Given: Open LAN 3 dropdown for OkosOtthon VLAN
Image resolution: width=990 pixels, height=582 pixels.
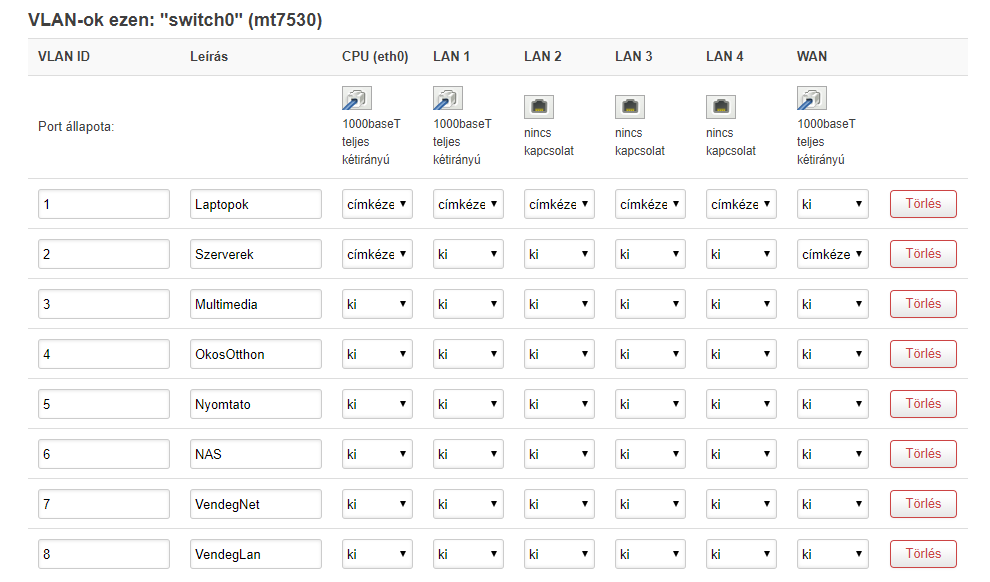Looking at the screenshot, I should (650, 353).
